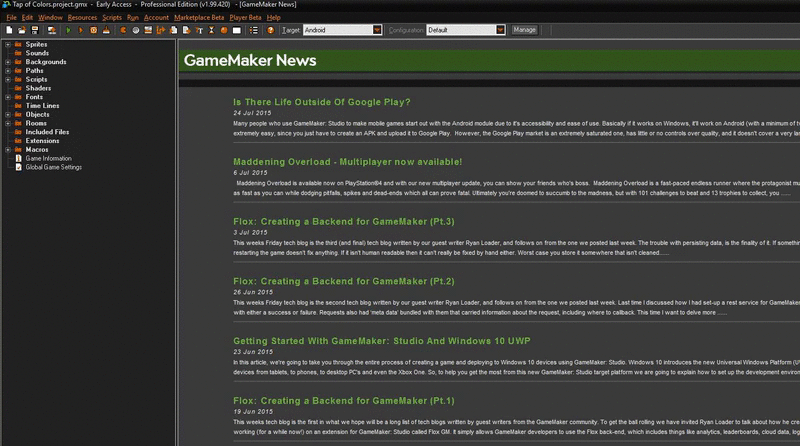Click the Game Information document icon
The width and height of the screenshot is (800, 446).
point(18,158)
